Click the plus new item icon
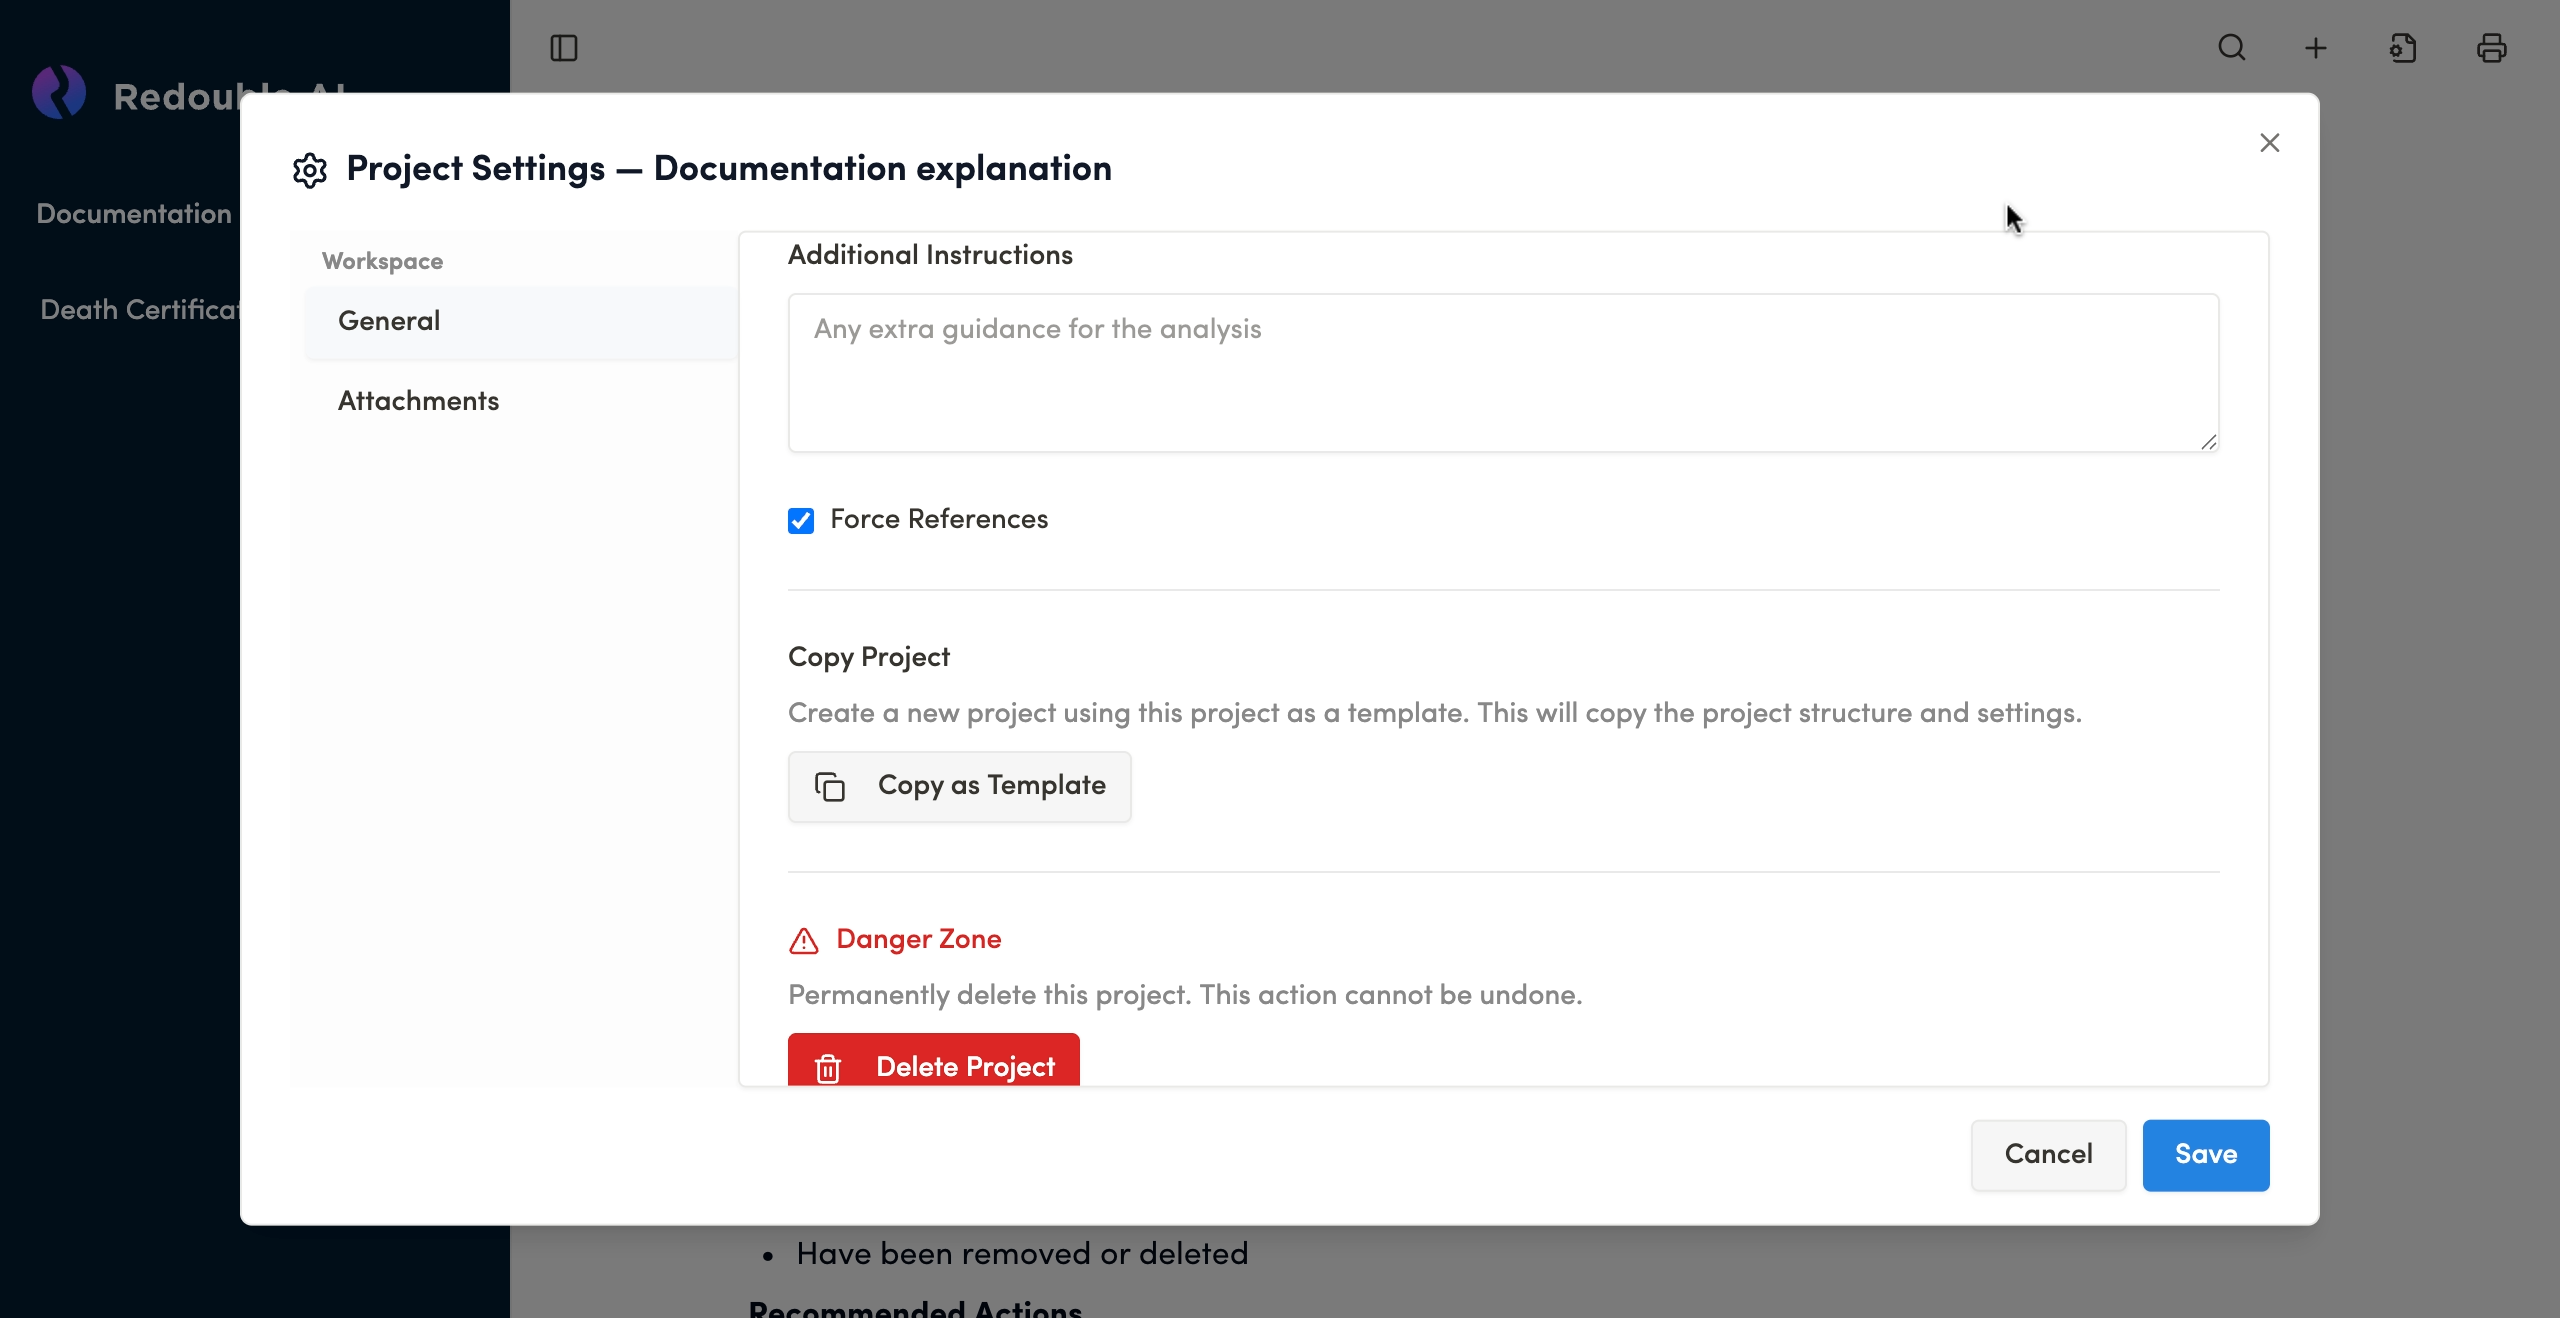Viewport: 2560px width, 1318px height. coord(2316,48)
